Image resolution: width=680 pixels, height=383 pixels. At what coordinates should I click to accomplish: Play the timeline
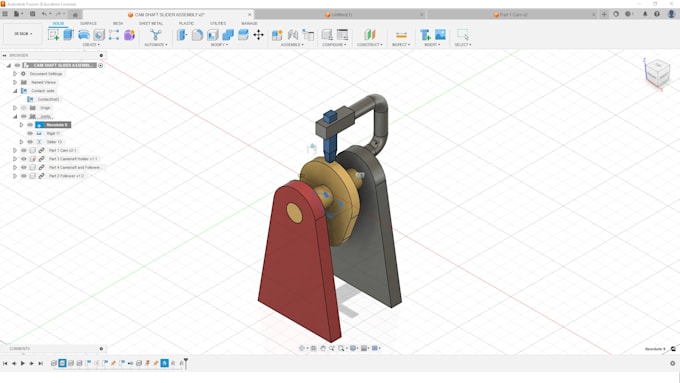23,363
